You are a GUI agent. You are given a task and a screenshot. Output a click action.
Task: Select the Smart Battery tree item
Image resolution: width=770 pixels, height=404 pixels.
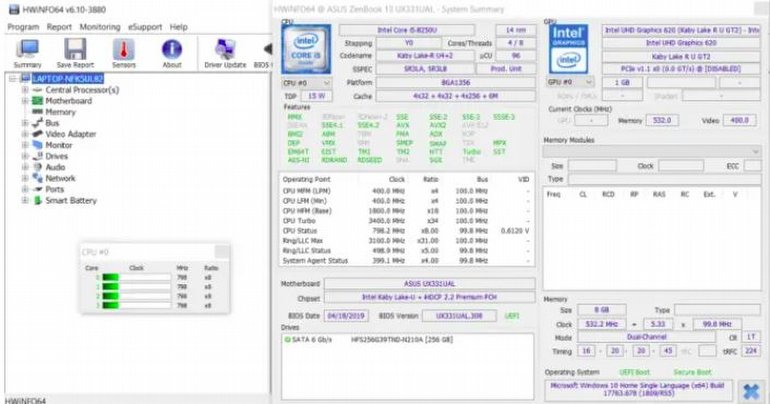coord(71,200)
